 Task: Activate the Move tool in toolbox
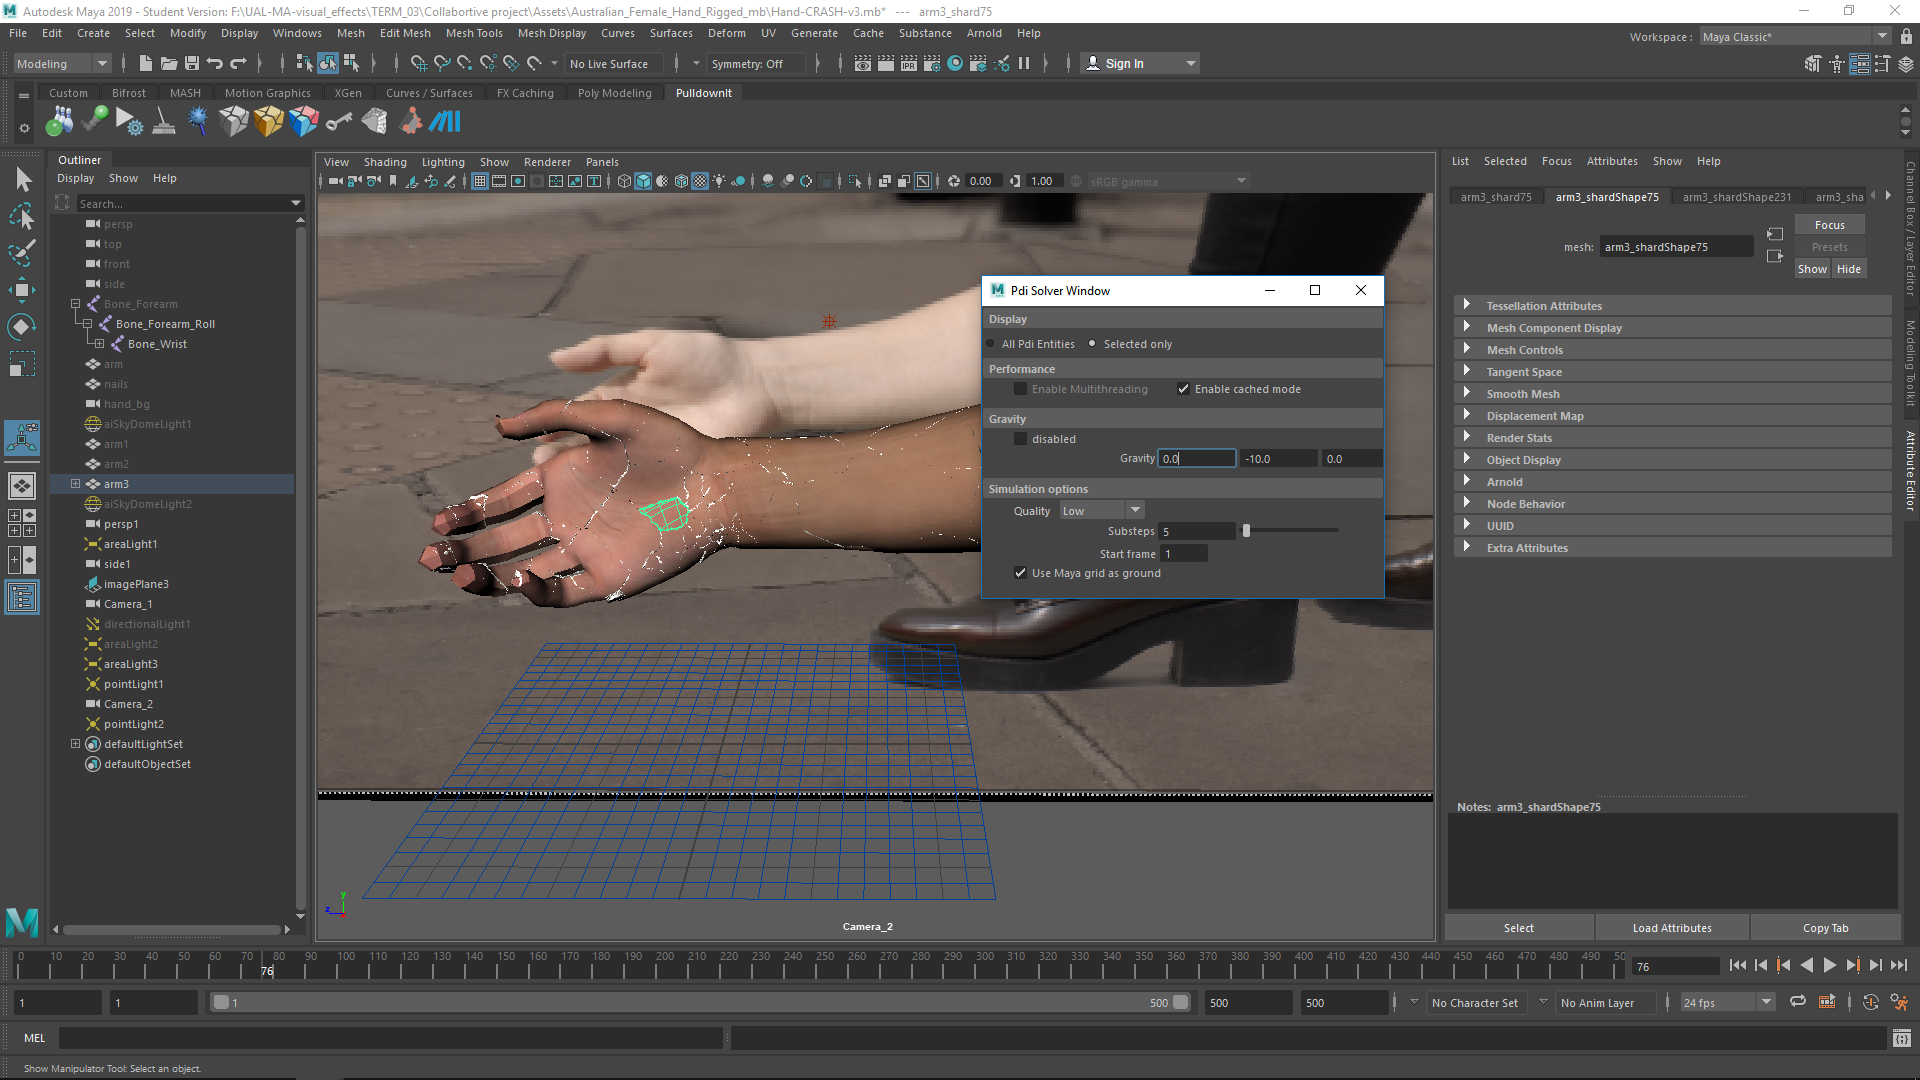[x=22, y=290]
